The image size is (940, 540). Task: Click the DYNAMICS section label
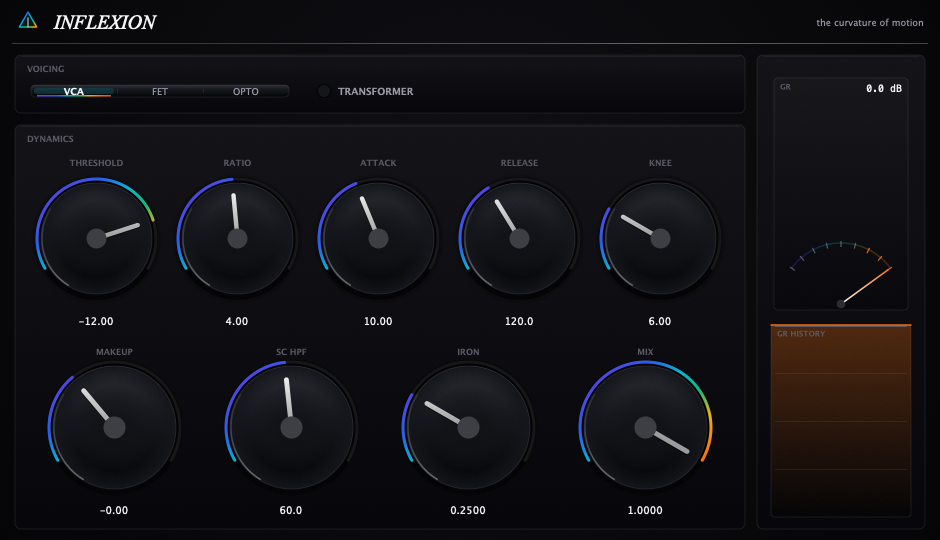tap(50, 139)
